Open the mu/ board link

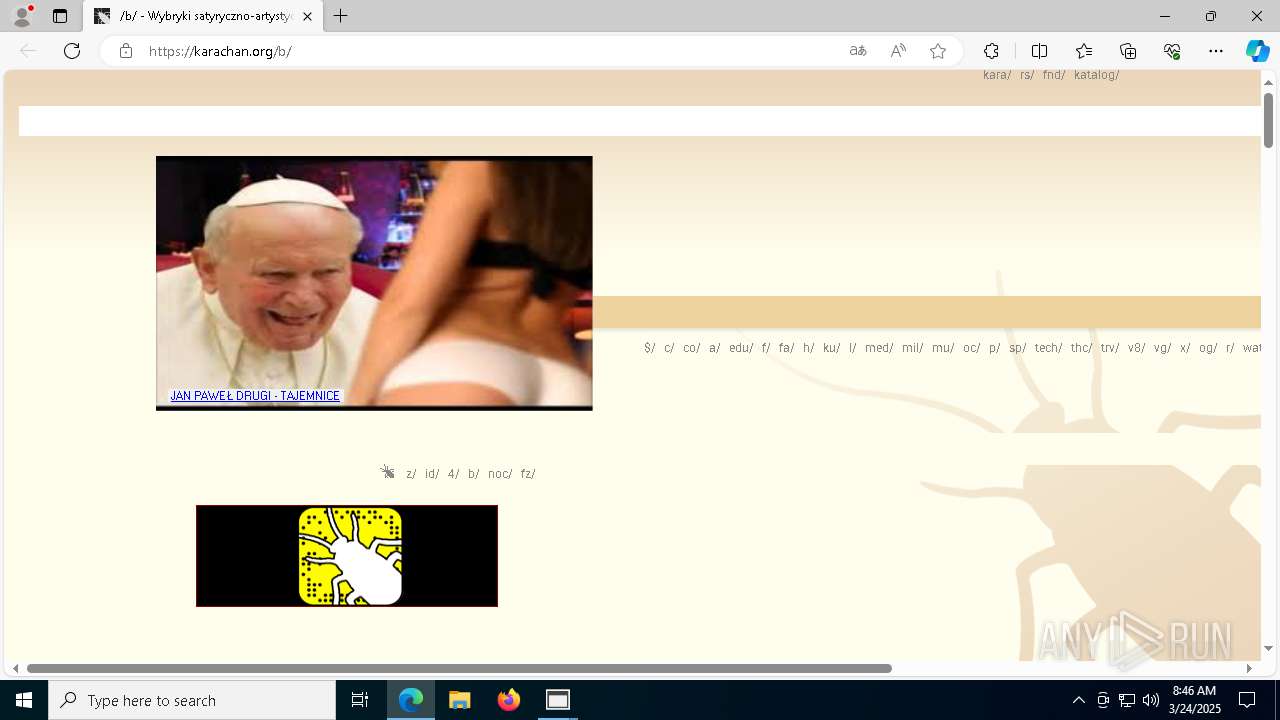[x=943, y=348]
